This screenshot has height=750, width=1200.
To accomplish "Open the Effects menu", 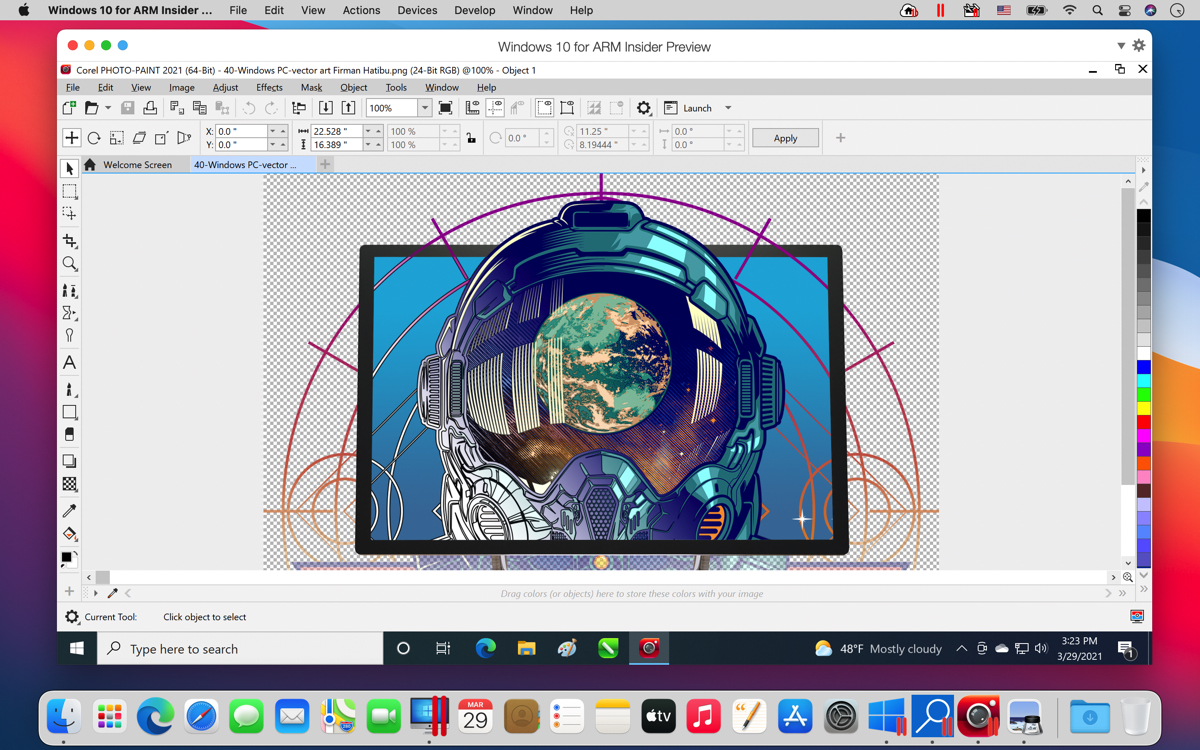I will 269,88.
